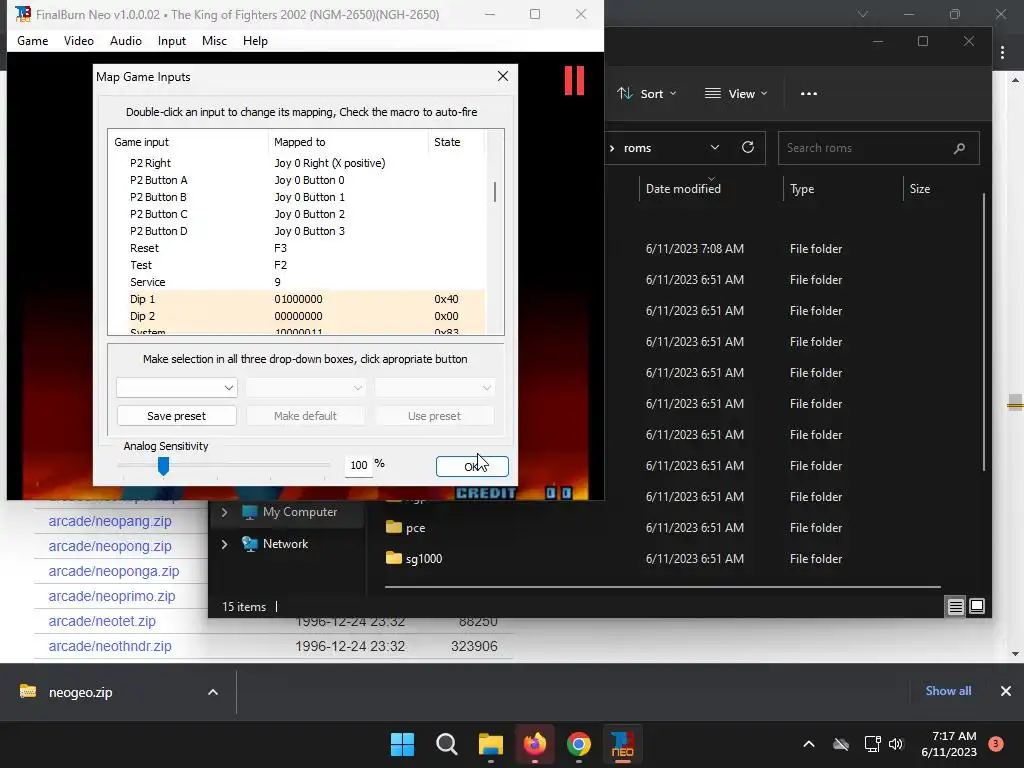Switch Explorer to details view icon
The width and height of the screenshot is (1024, 768).
point(955,606)
